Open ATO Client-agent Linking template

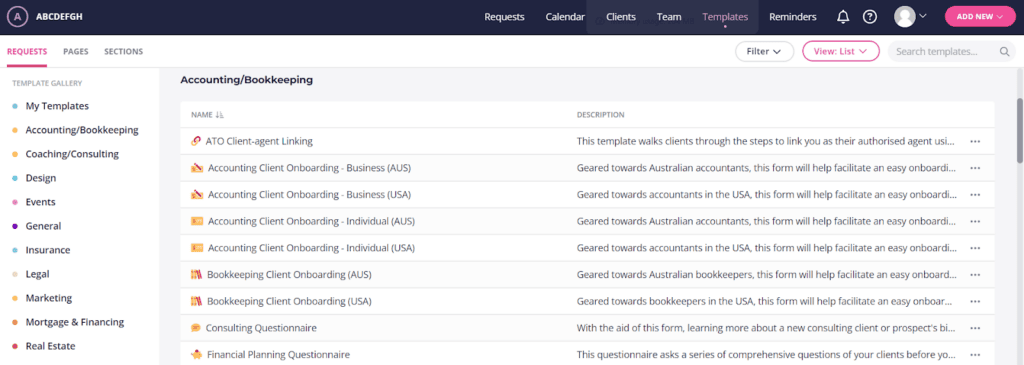[259, 141]
